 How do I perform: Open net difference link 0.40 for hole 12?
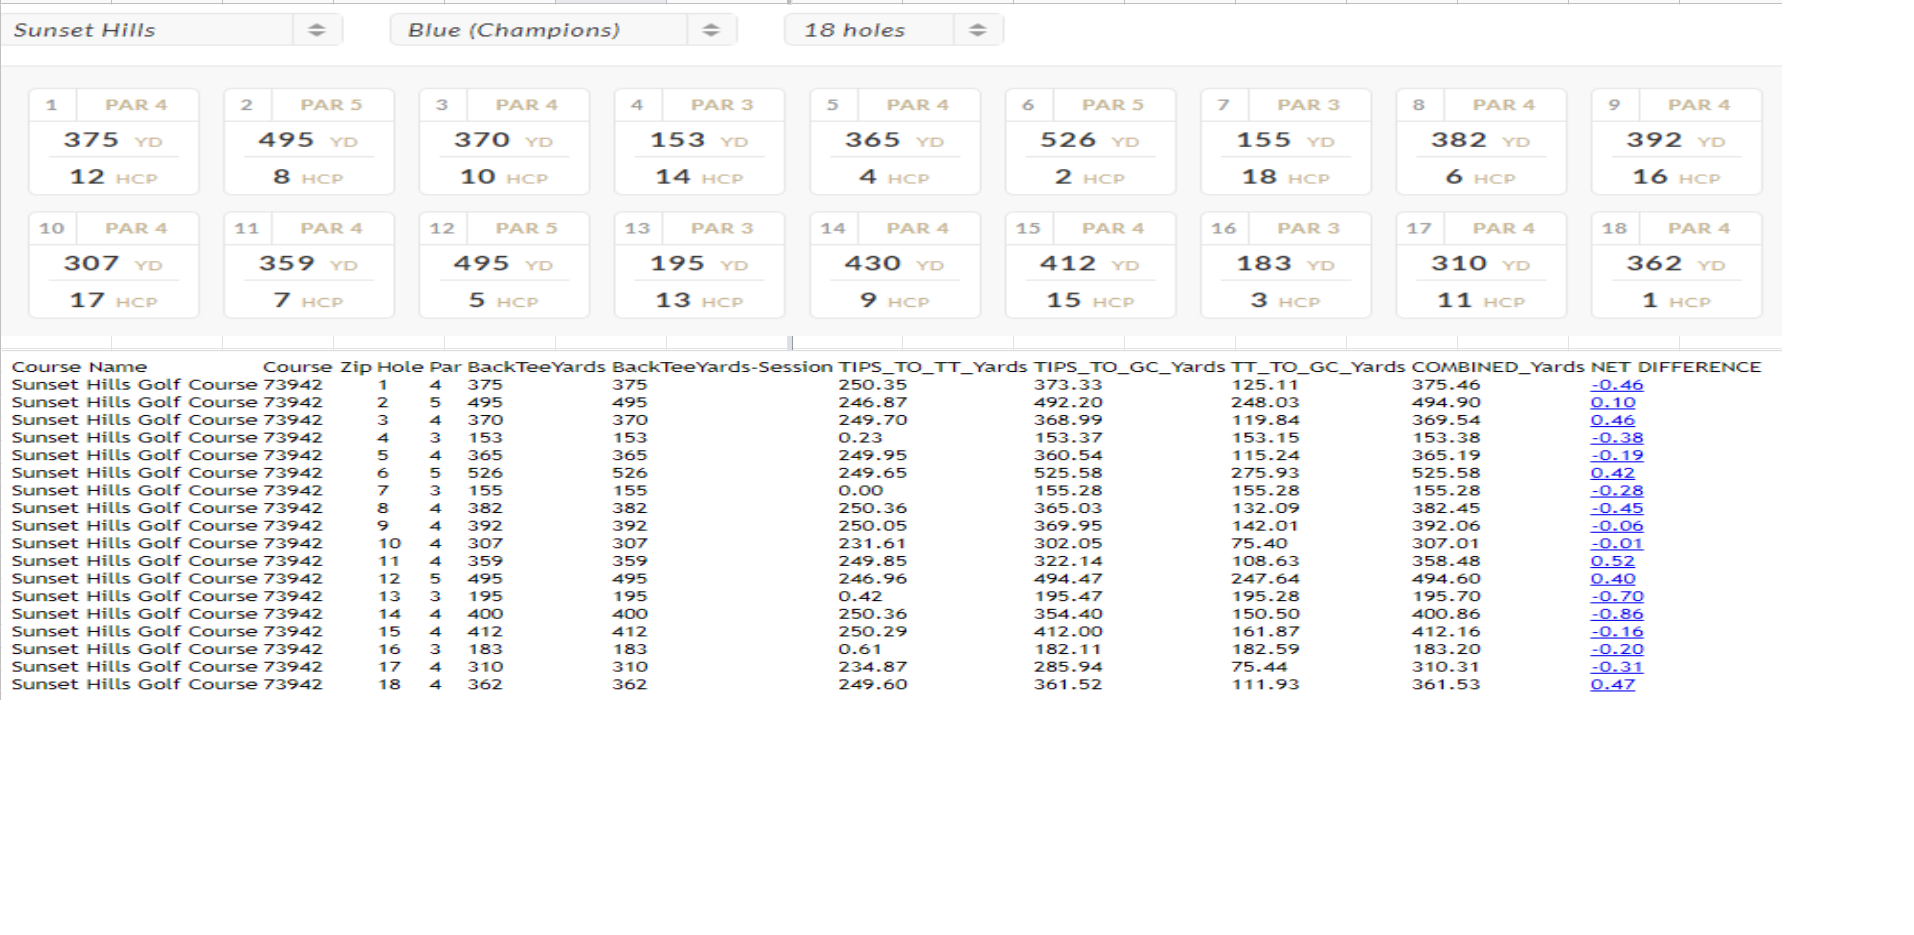point(1613,579)
